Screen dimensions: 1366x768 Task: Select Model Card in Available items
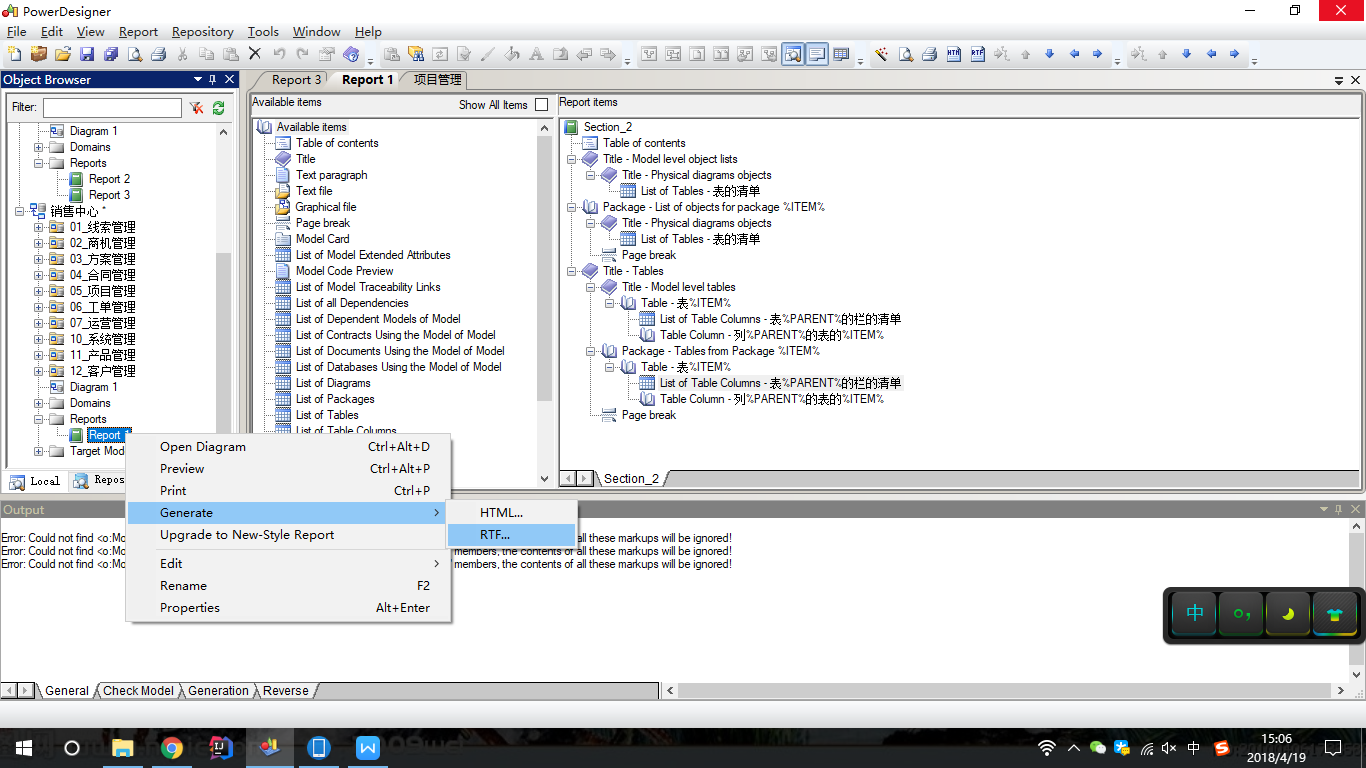tap(323, 239)
